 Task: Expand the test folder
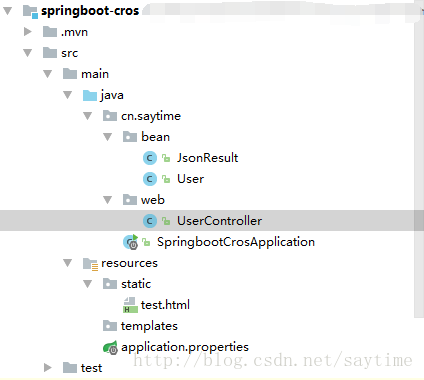click(48, 368)
